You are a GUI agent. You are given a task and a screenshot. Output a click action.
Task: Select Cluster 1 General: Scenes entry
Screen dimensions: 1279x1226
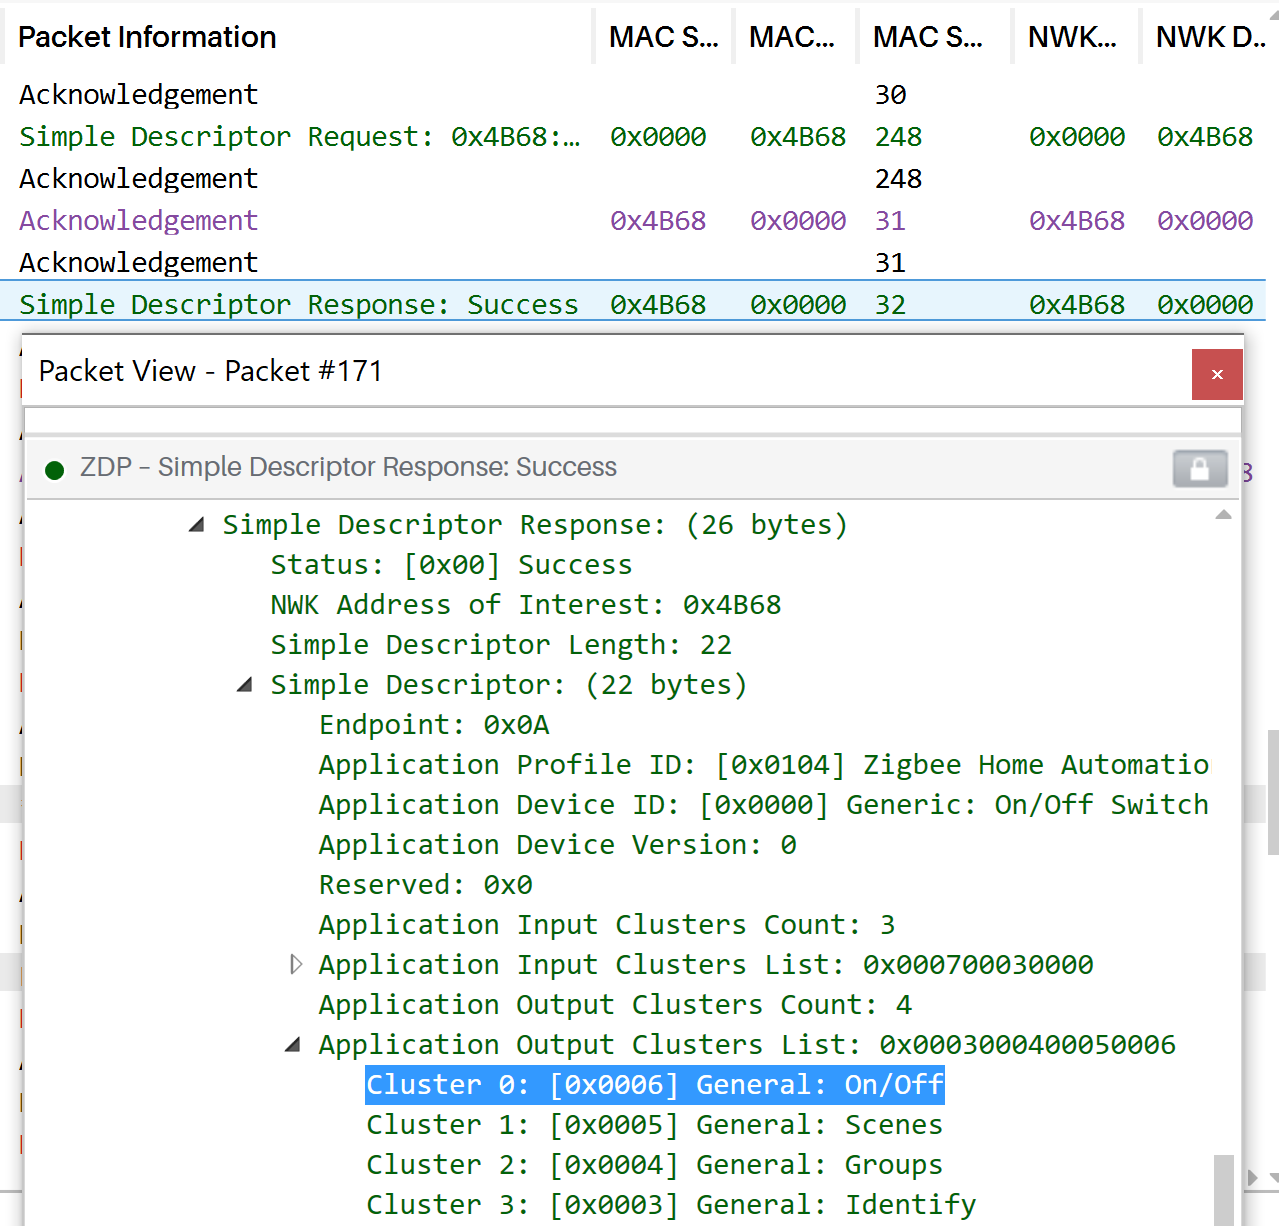click(x=654, y=1125)
